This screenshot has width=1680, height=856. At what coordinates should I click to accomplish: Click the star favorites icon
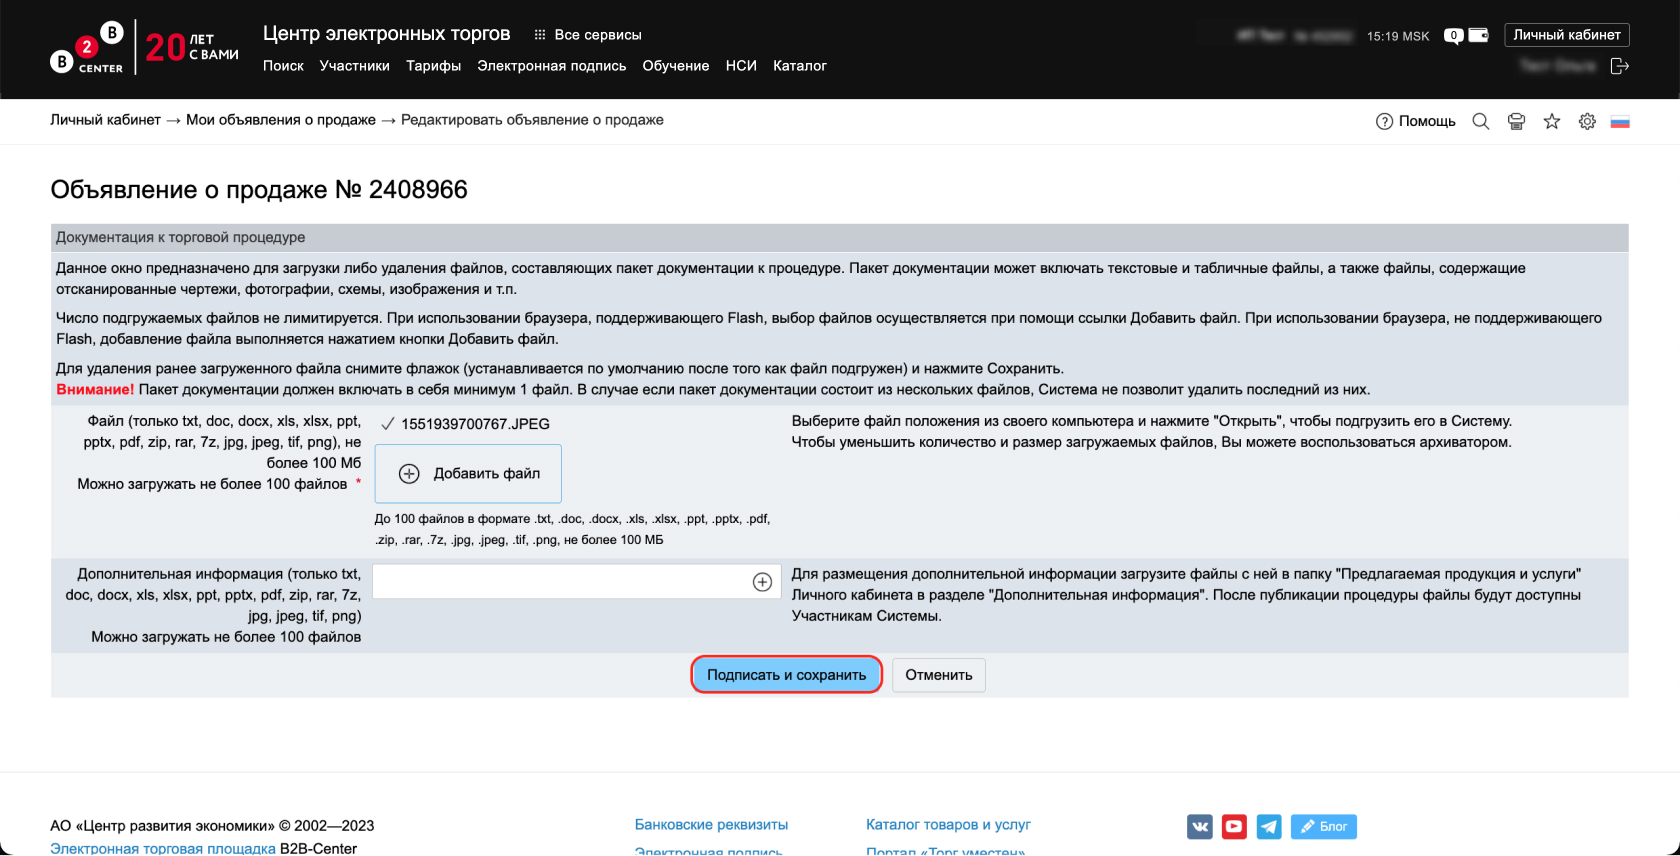(x=1551, y=121)
